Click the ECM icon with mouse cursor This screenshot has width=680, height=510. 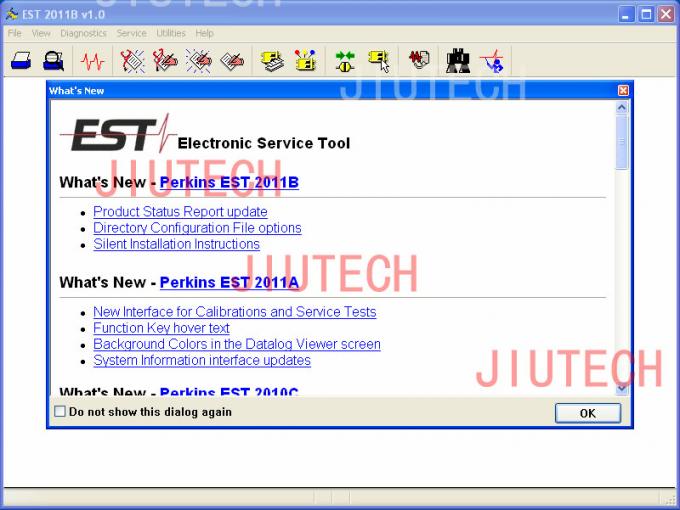pyautogui.click(x=379, y=61)
